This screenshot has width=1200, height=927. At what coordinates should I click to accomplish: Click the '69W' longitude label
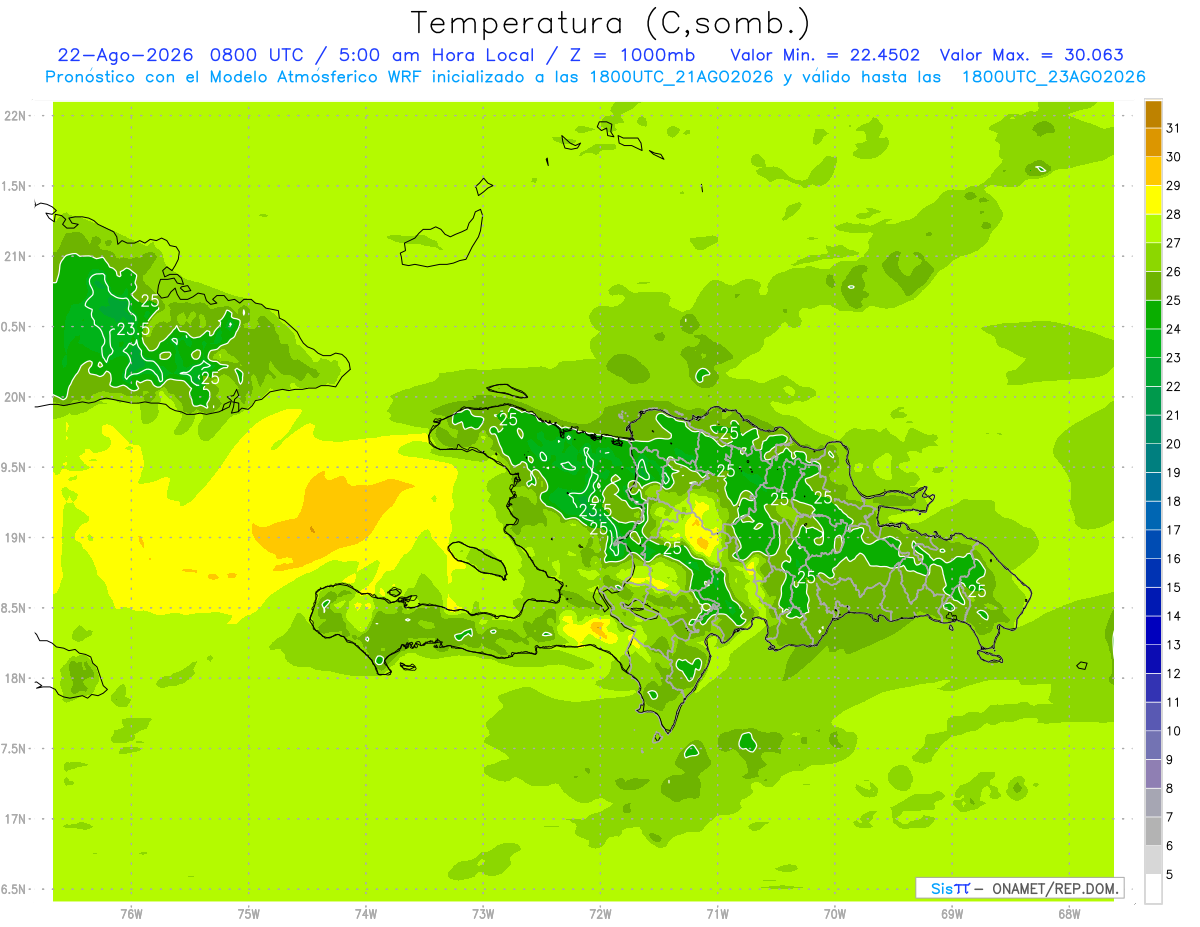(x=952, y=914)
